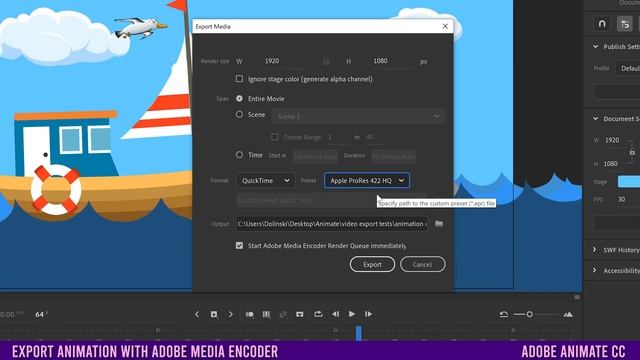
Task: Tick the Frame Range checkbox
Action: coord(275,137)
